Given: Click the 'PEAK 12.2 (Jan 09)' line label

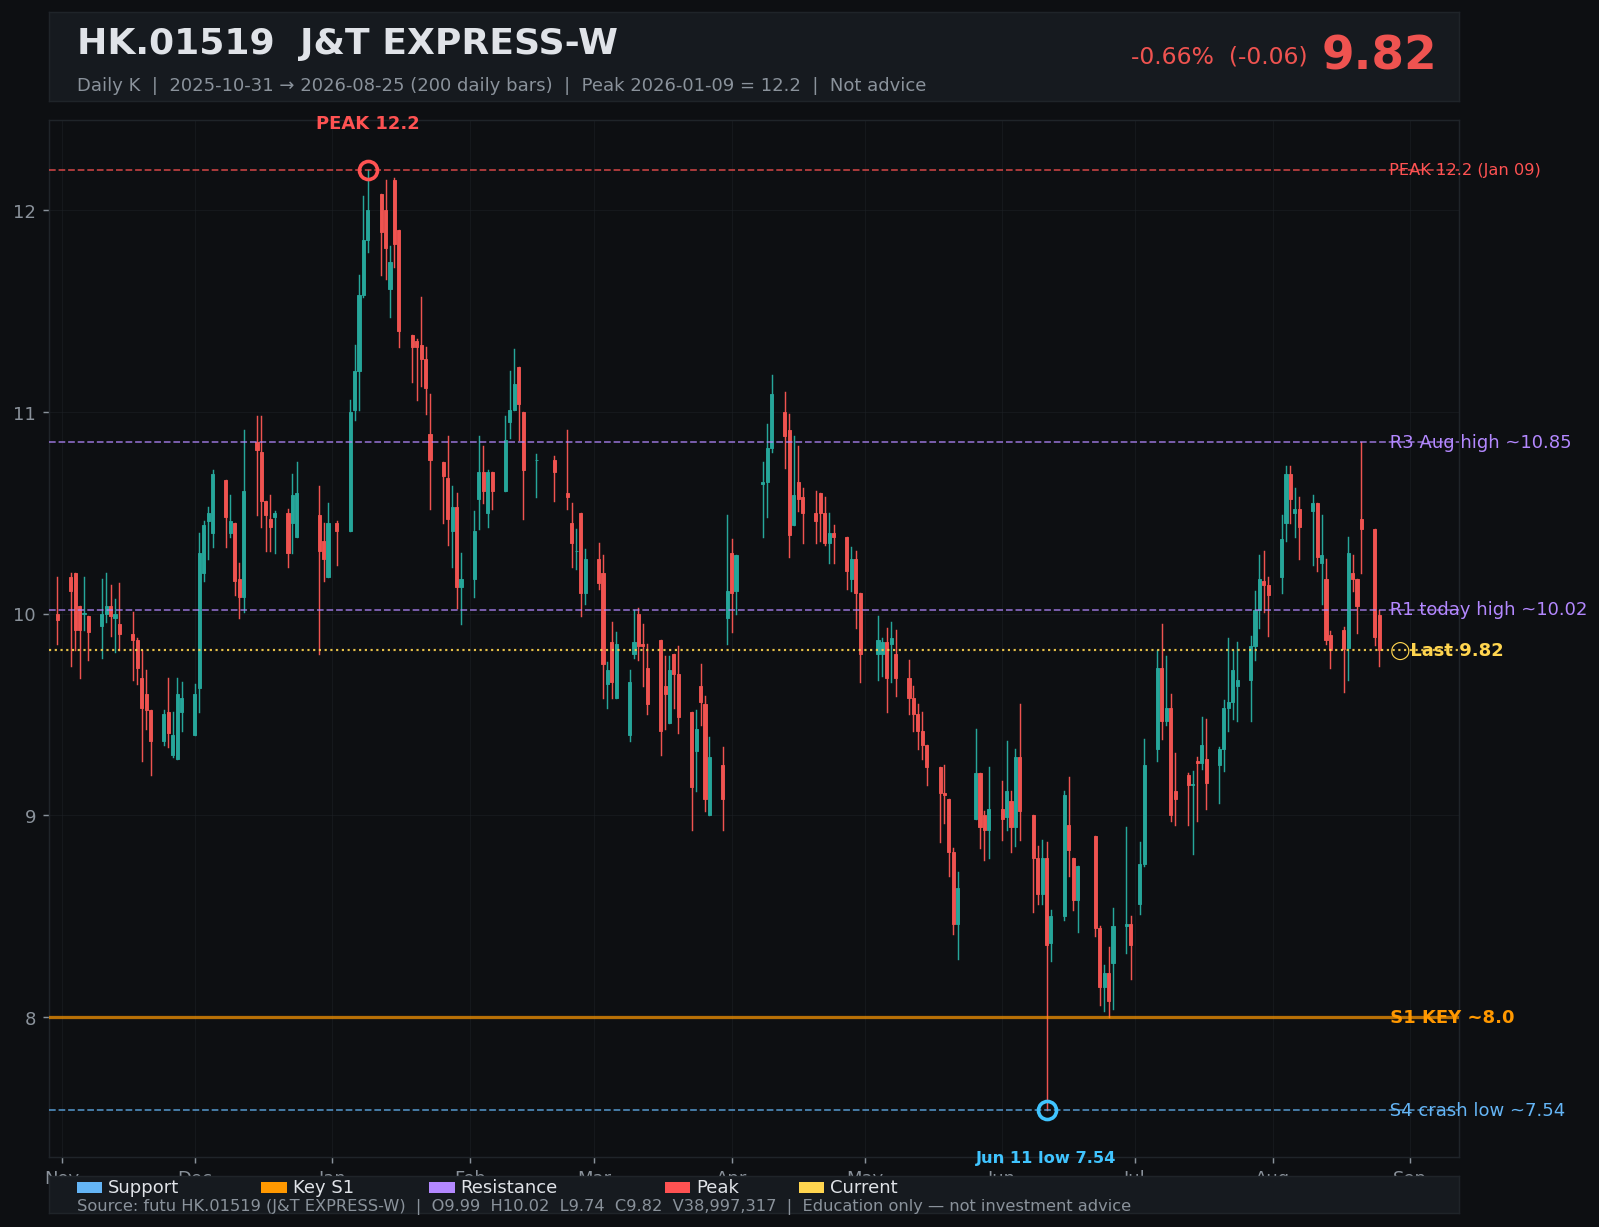Looking at the screenshot, I should 1465,170.
